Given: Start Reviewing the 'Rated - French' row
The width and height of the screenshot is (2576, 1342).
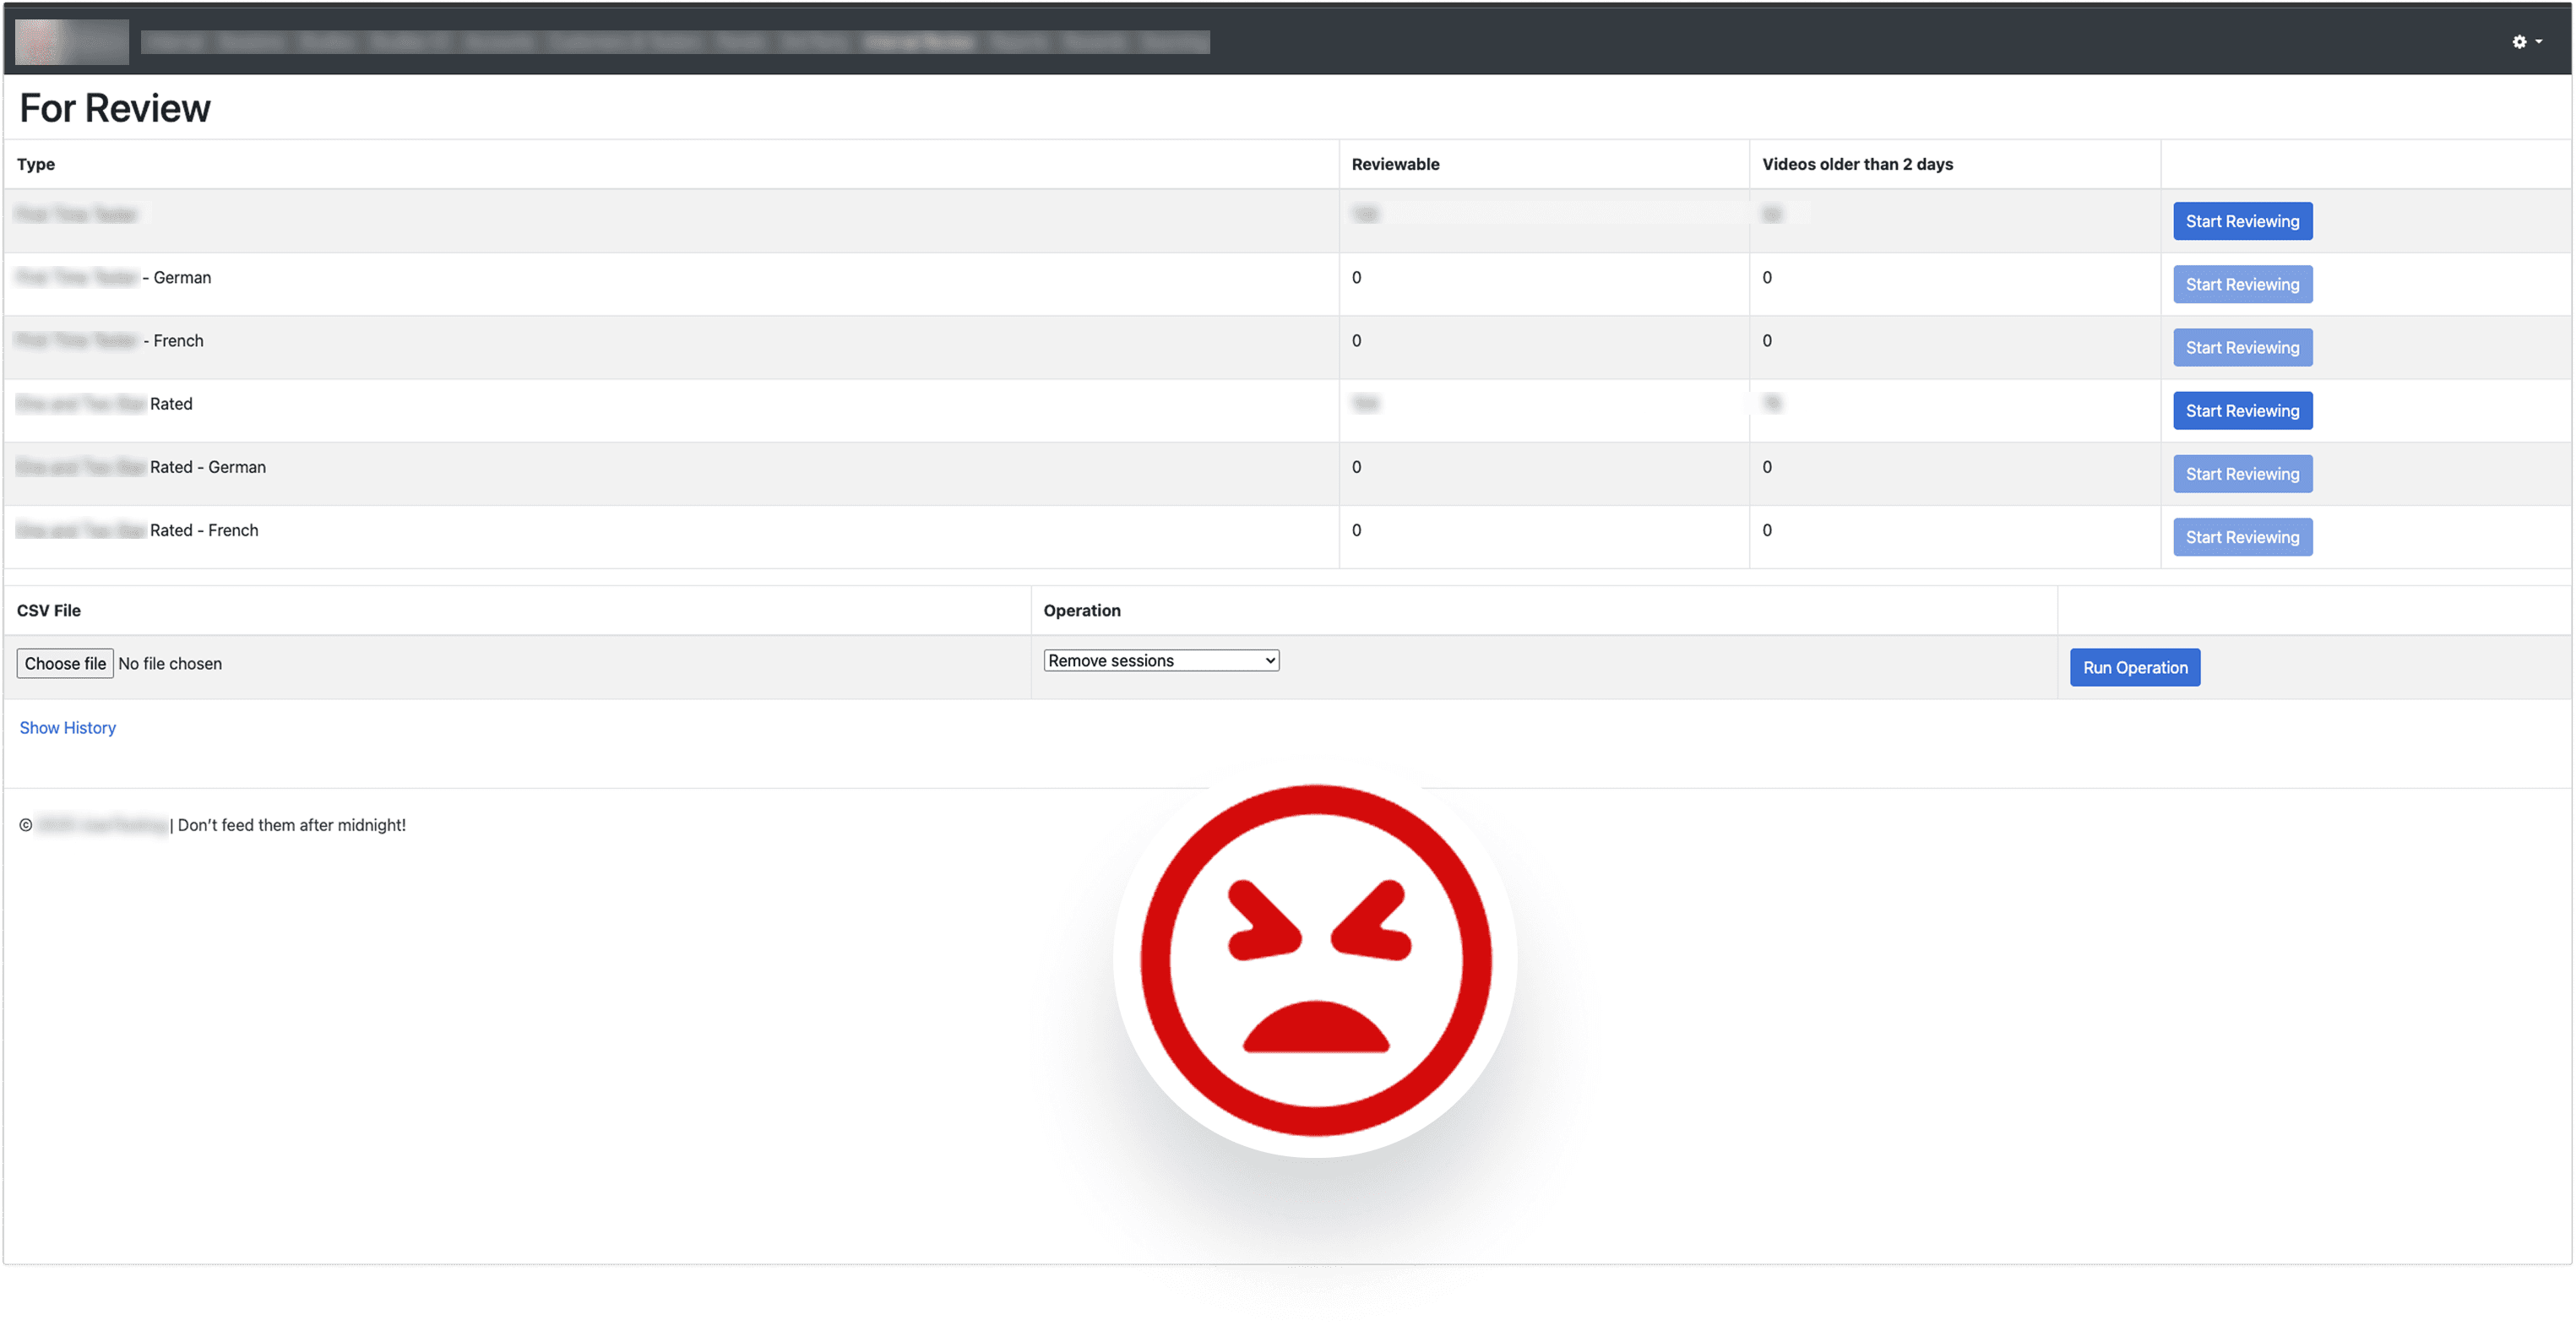Looking at the screenshot, I should [2242, 536].
